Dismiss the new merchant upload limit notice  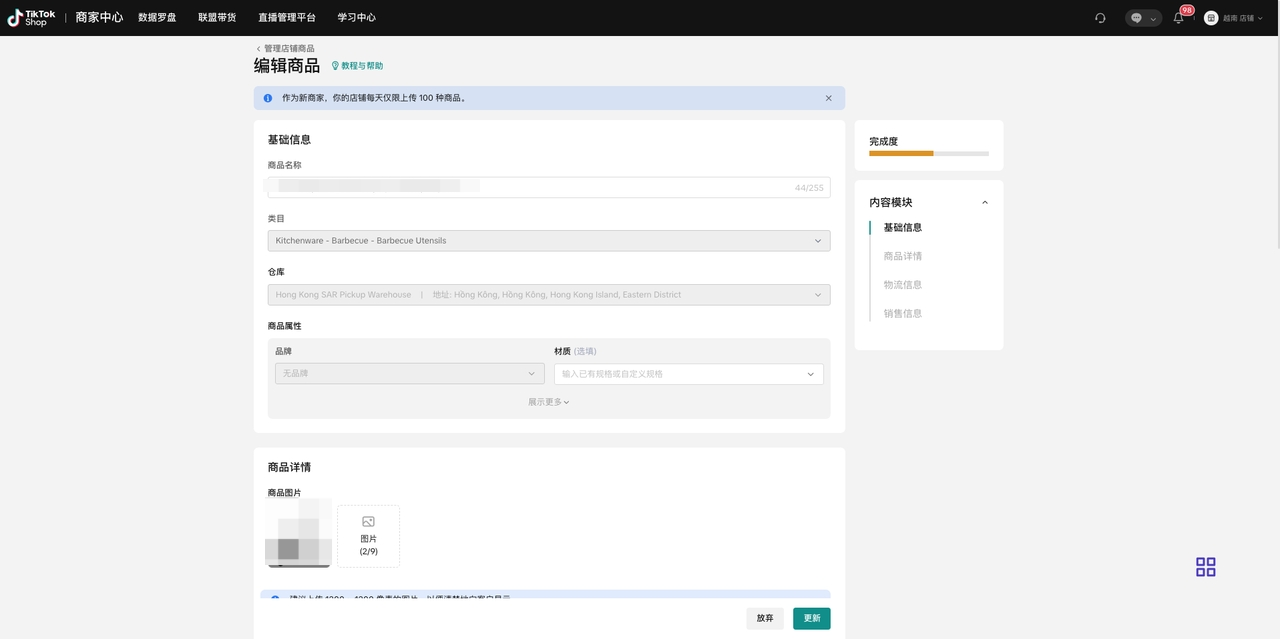tap(828, 98)
